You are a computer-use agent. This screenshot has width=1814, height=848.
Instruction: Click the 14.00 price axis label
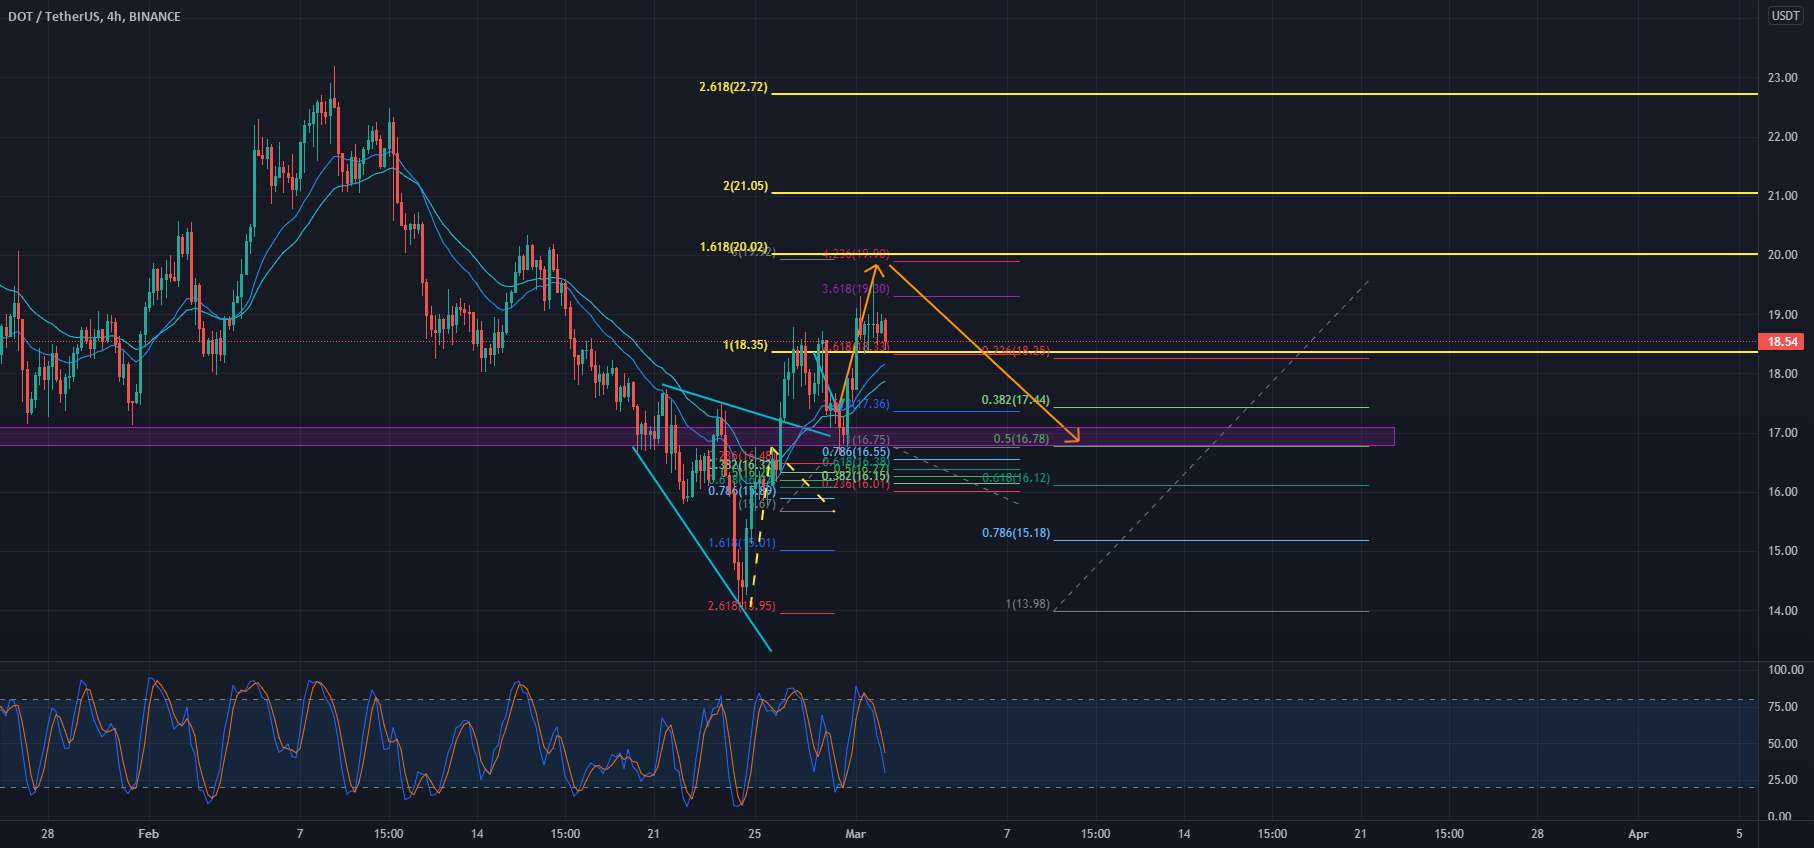click(1782, 611)
